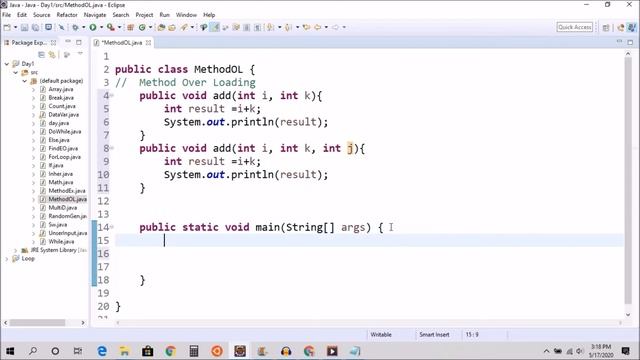Click the Windows Start button
The image size is (640, 360).
(10, 351)
